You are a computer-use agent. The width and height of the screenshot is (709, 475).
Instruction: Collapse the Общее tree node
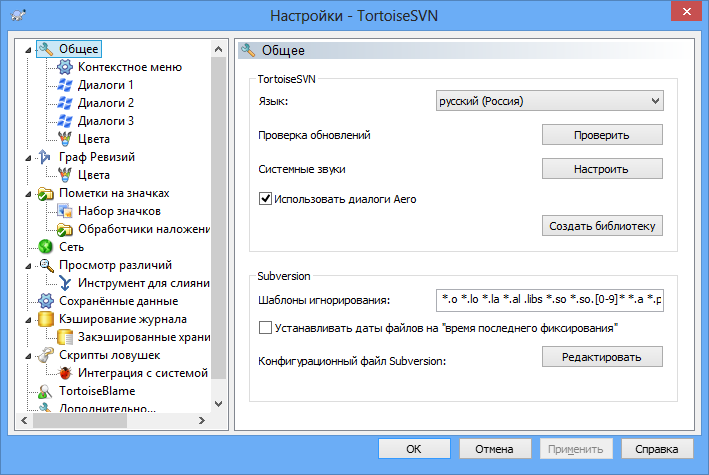28,50
